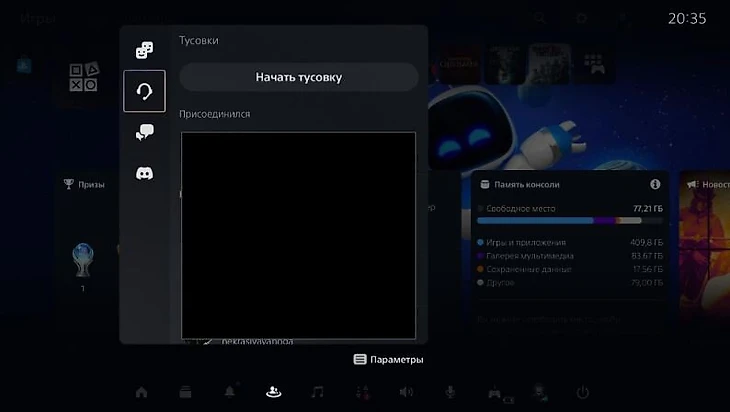Toggle the microphone mute icon
This screenshot has width=730, height=412.
point(450,392)
